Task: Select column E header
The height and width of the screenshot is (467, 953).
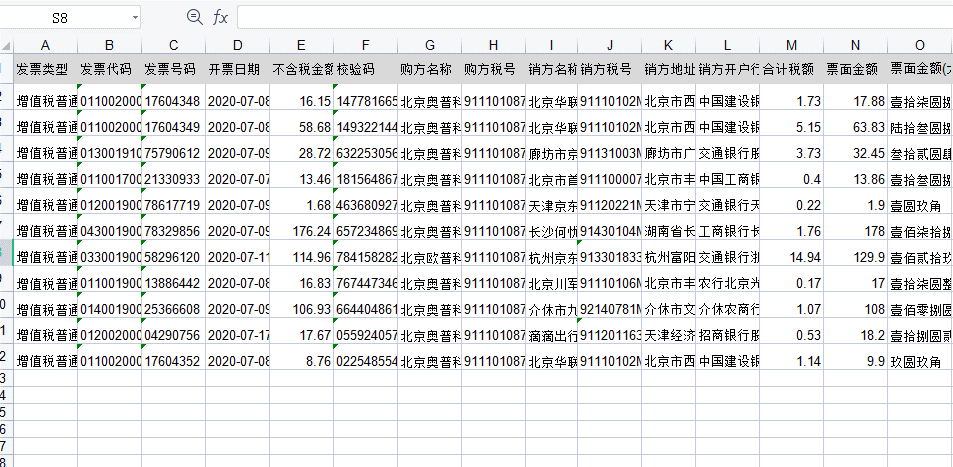Action: 301,45
